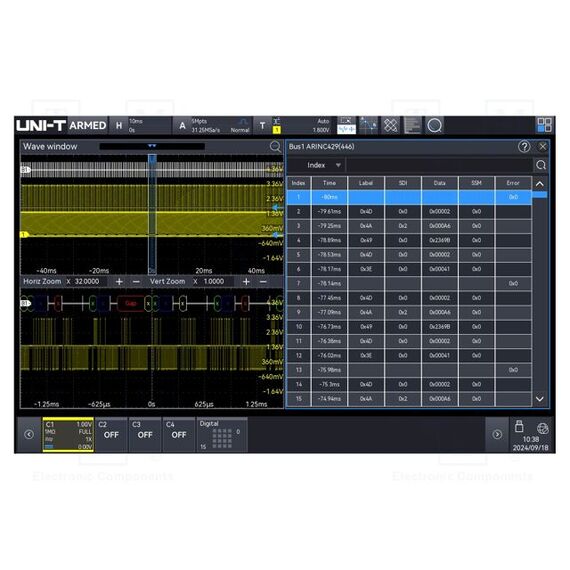Open the T trigger settings menu
The image size is (570, 570).
[x=262, y=126]
